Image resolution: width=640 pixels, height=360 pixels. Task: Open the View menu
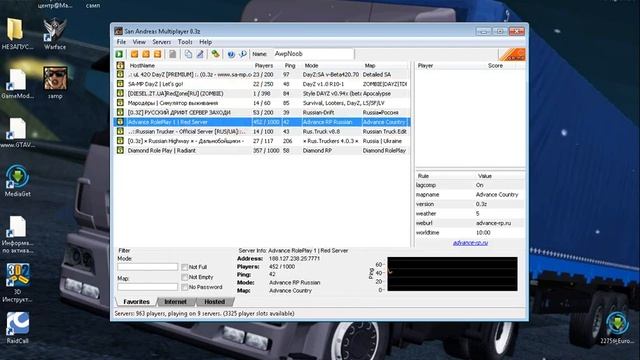point(139,42)
